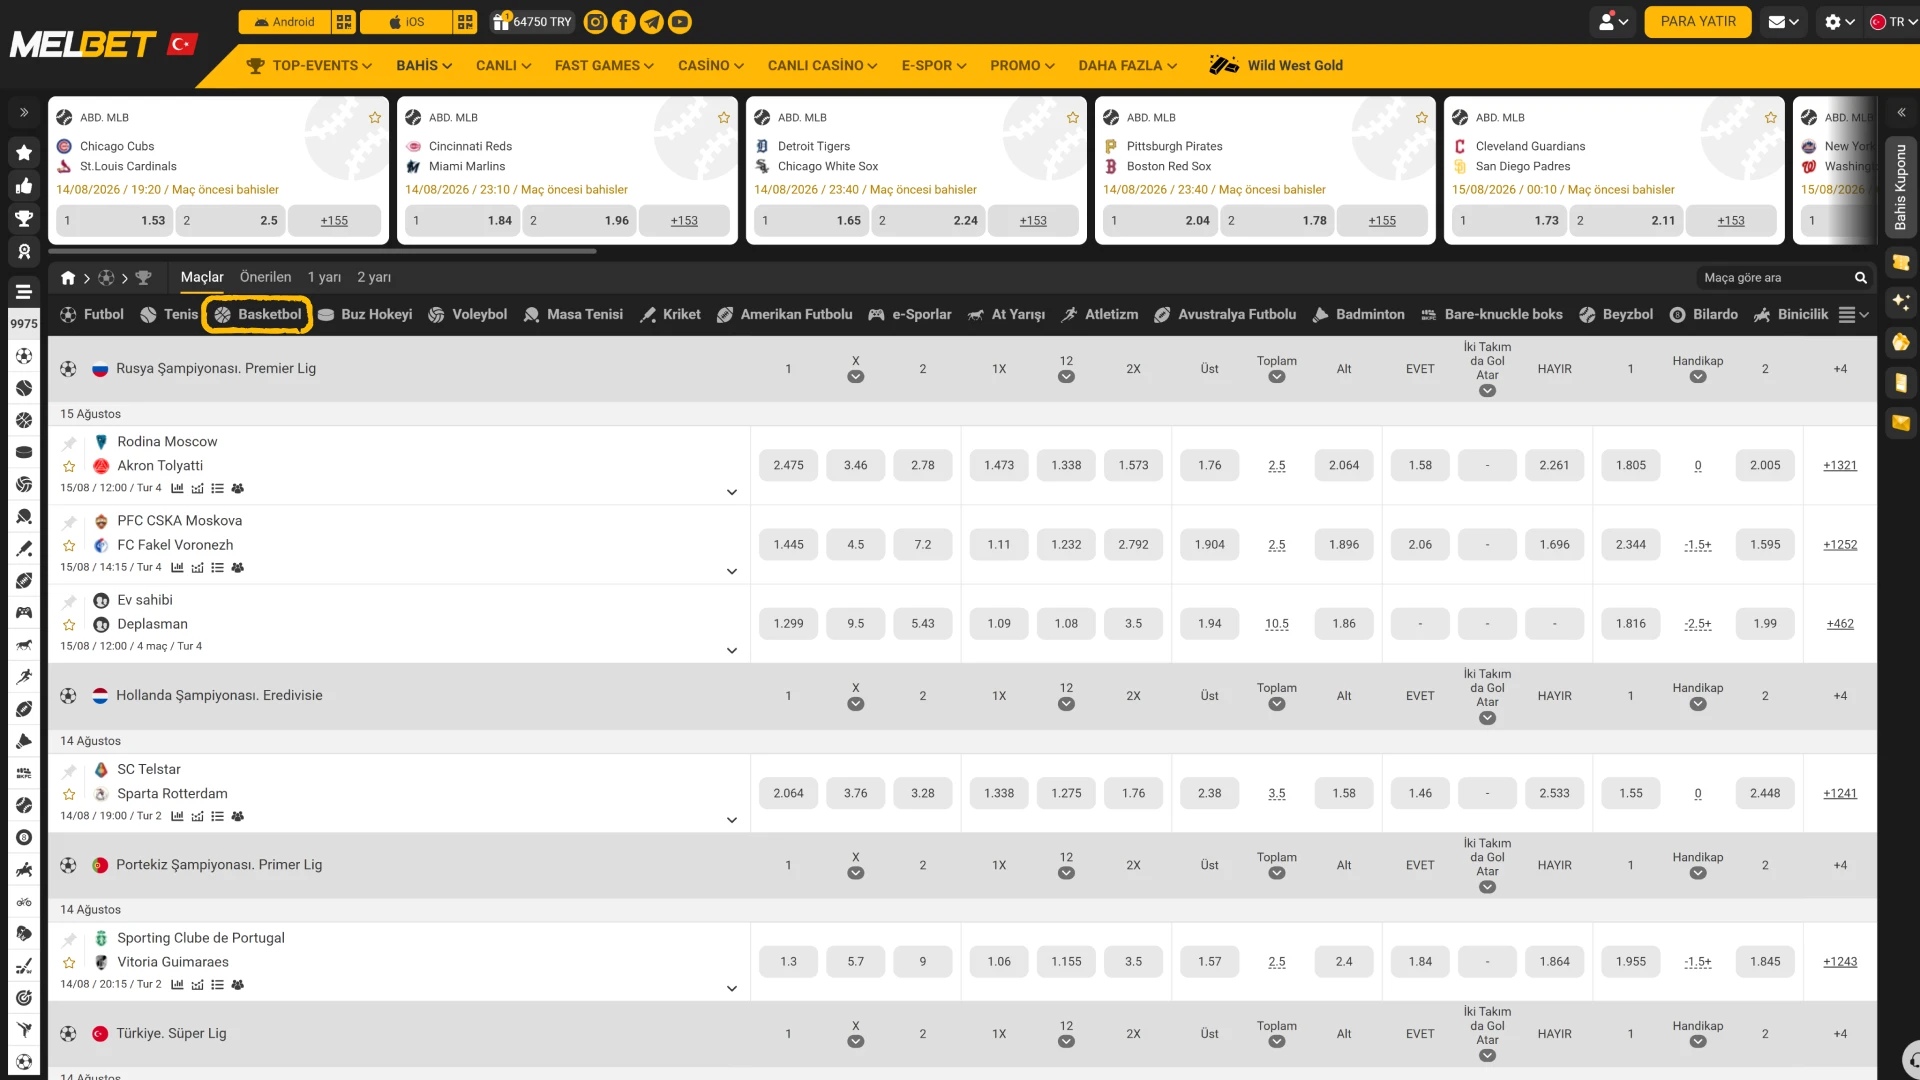Open the account profile dropdown

tap(1614, 22)
